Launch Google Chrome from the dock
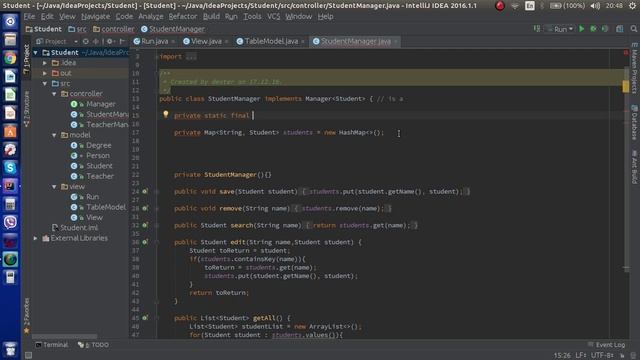The width and height of the screenshot is (640, 360). pyautogui.click(x=10, y=58)
